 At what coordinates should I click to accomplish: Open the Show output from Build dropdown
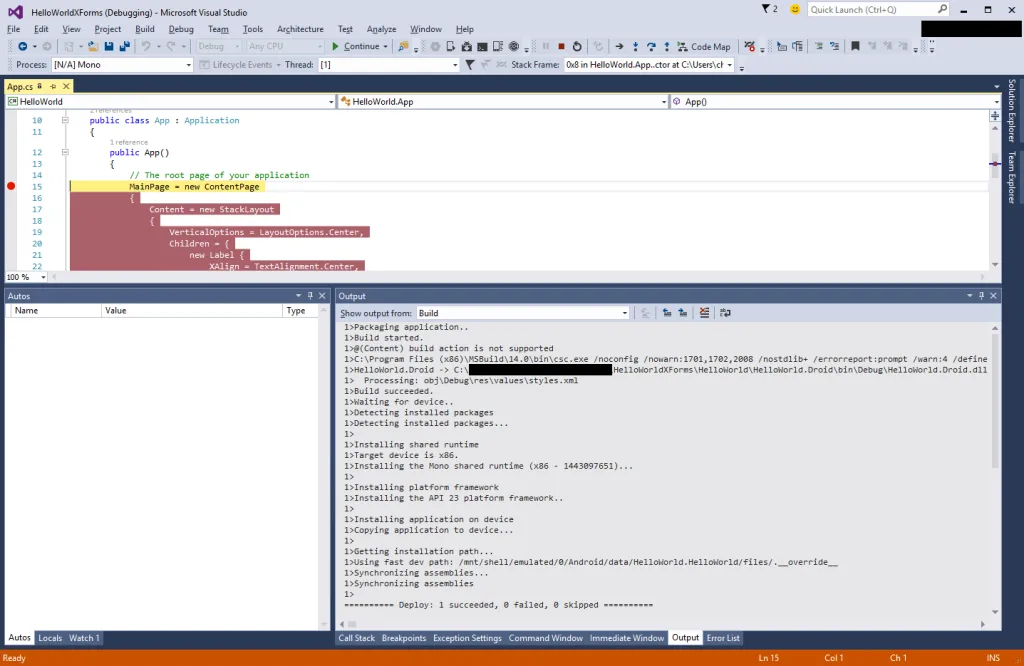tap(523, 313)
